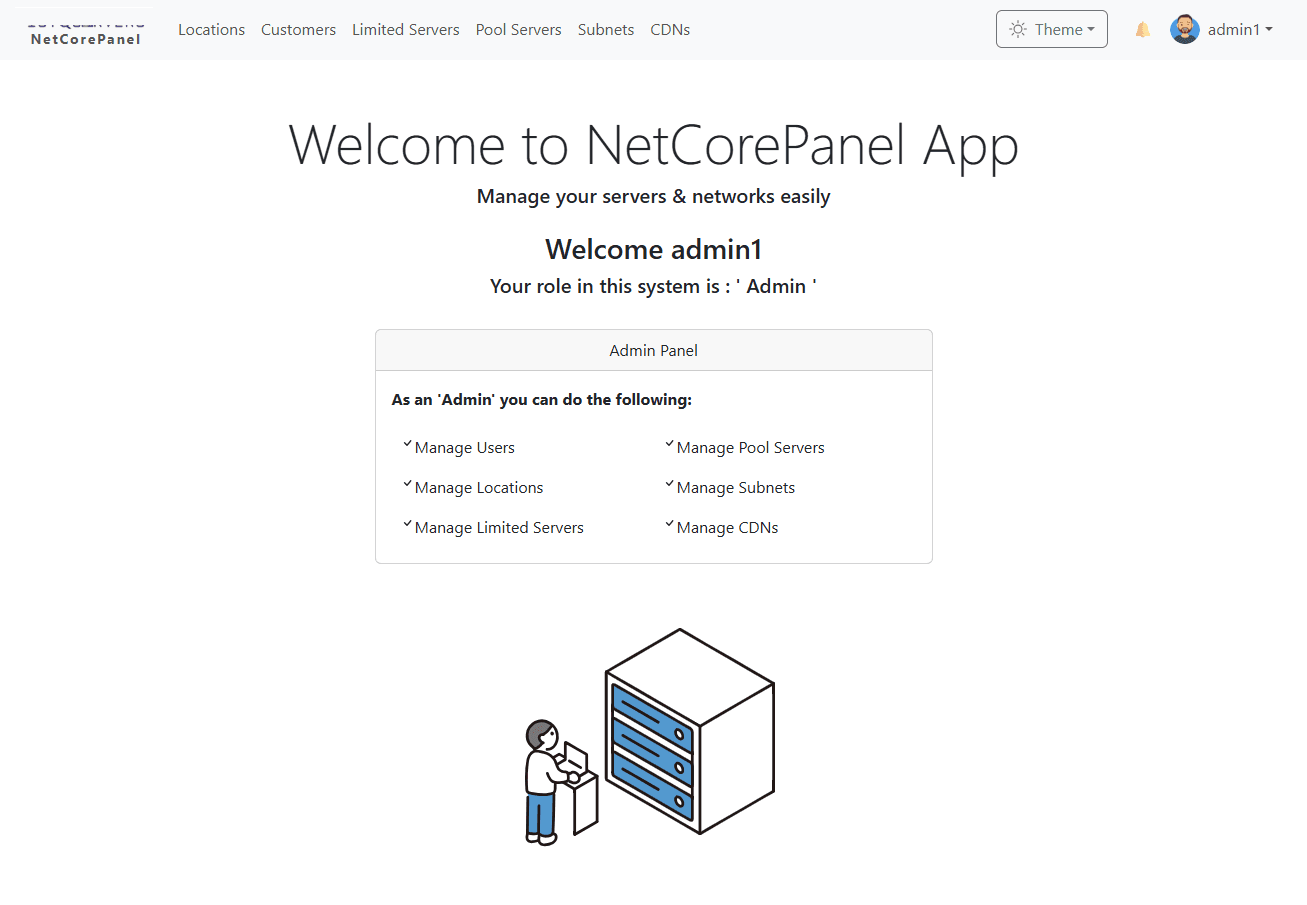Click the 'Welcome admin1' heading

click(654, 249)
